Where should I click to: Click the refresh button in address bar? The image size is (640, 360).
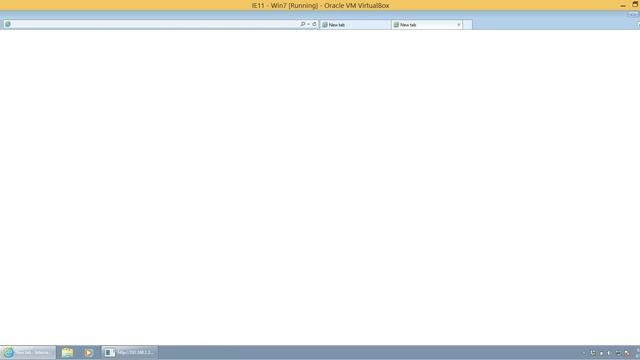pos(314,24)
